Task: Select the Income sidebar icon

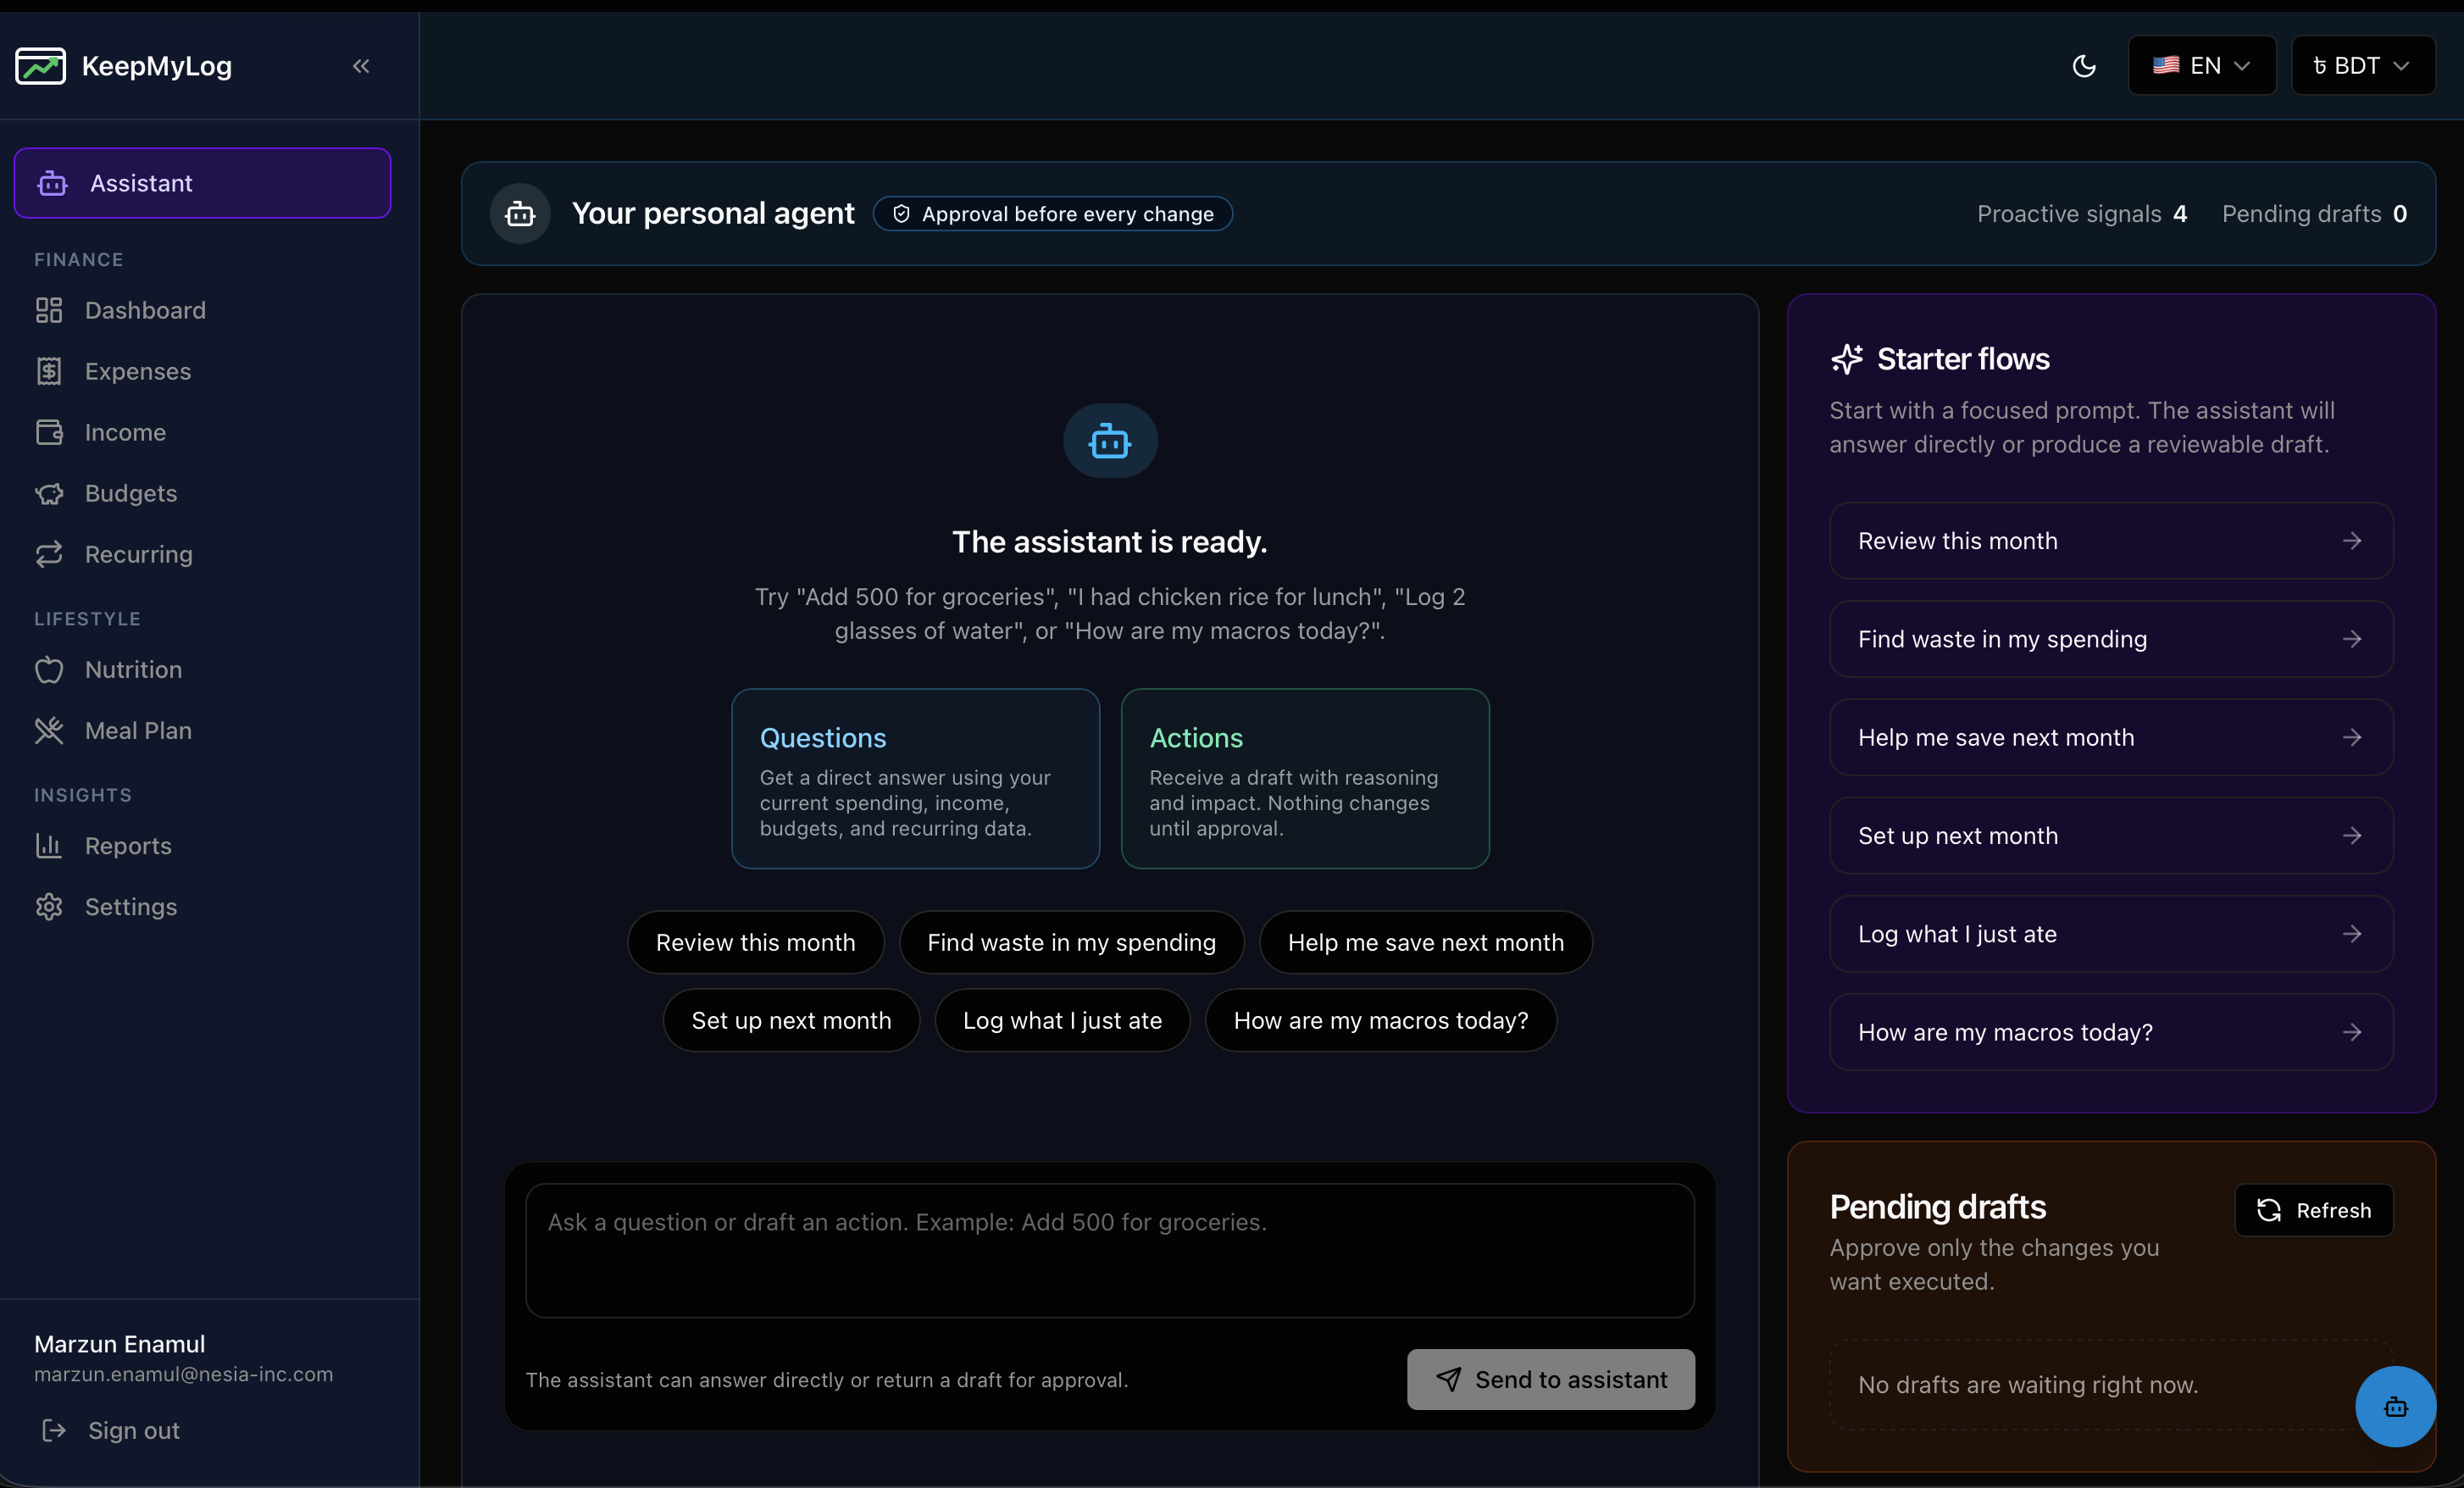Action: [50, 432]
